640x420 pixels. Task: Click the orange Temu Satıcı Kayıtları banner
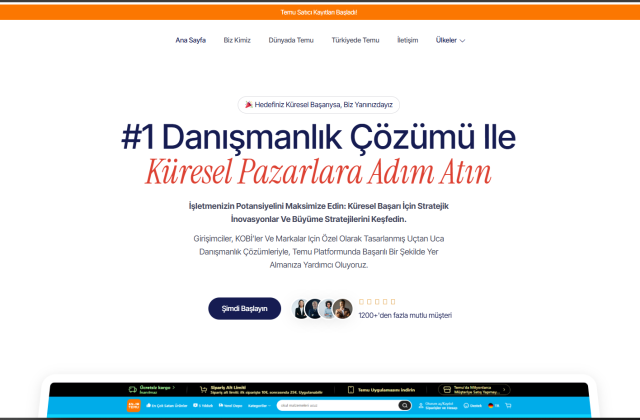click(320, 12)
